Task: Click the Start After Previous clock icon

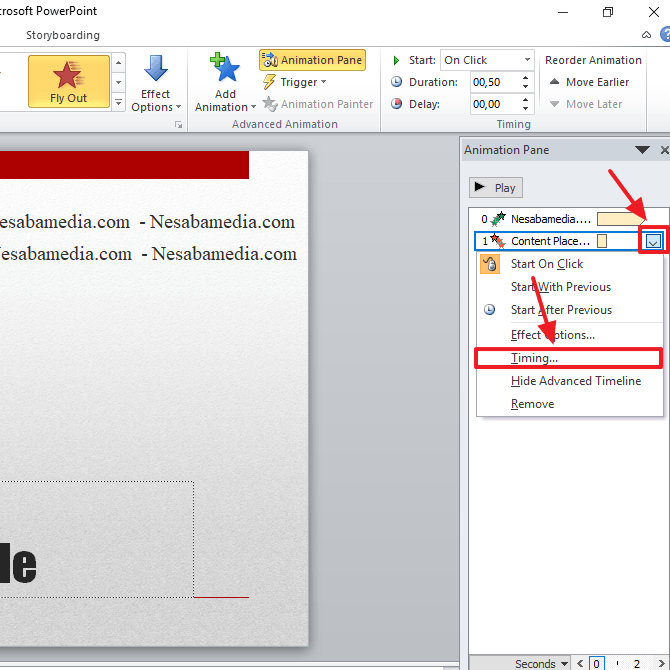Action: click(490, 309)
